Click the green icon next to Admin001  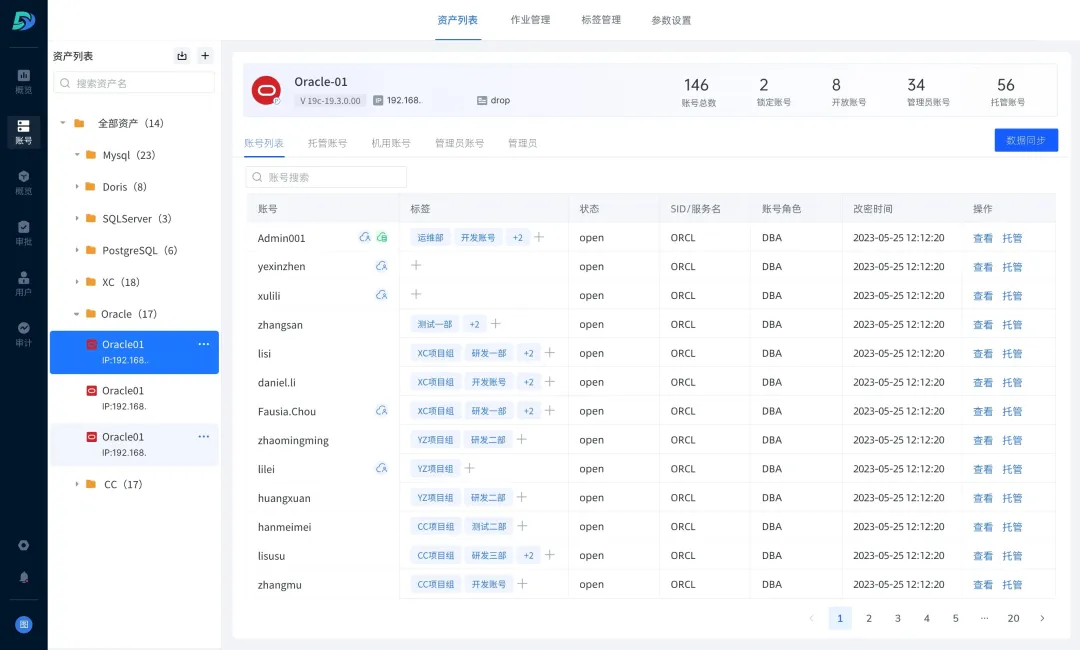tap(382, 237)
